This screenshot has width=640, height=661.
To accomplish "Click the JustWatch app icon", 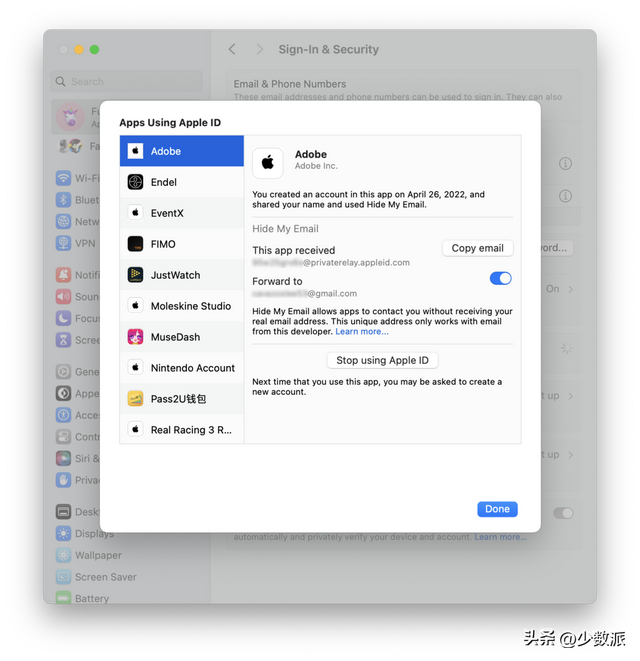I will click(135, 275).
